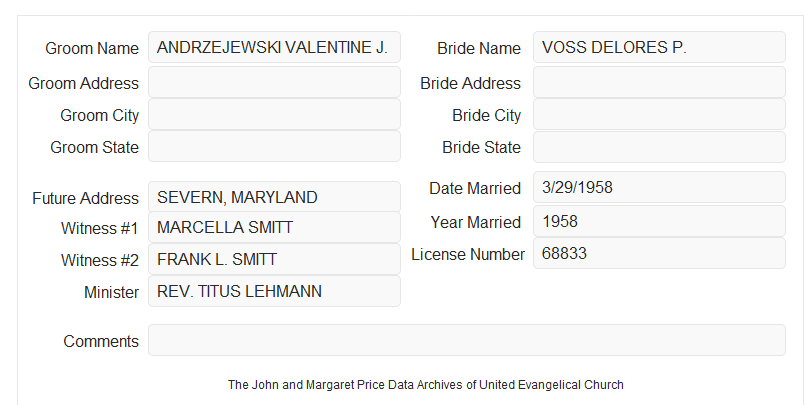Screen dimensions: 805x405
Task: Select the Date Married field
Action: pyautogui.click(x=659, y=187)
